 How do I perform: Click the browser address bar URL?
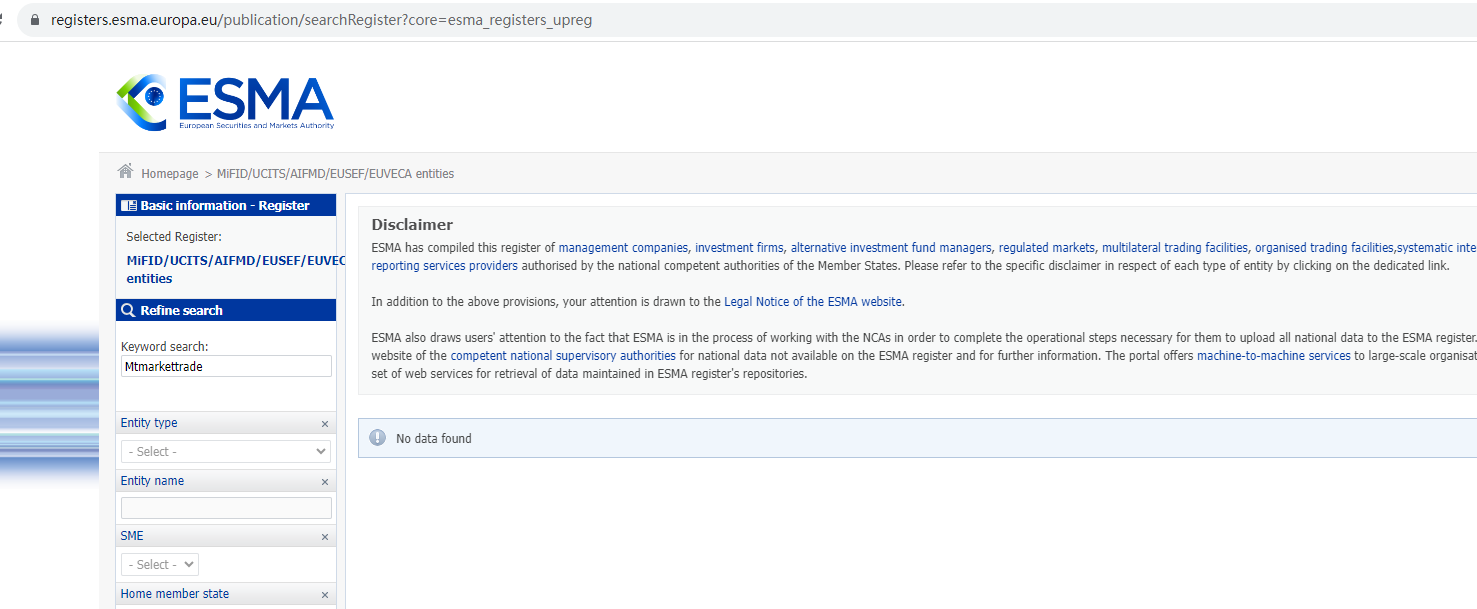[x=321, y=20]
